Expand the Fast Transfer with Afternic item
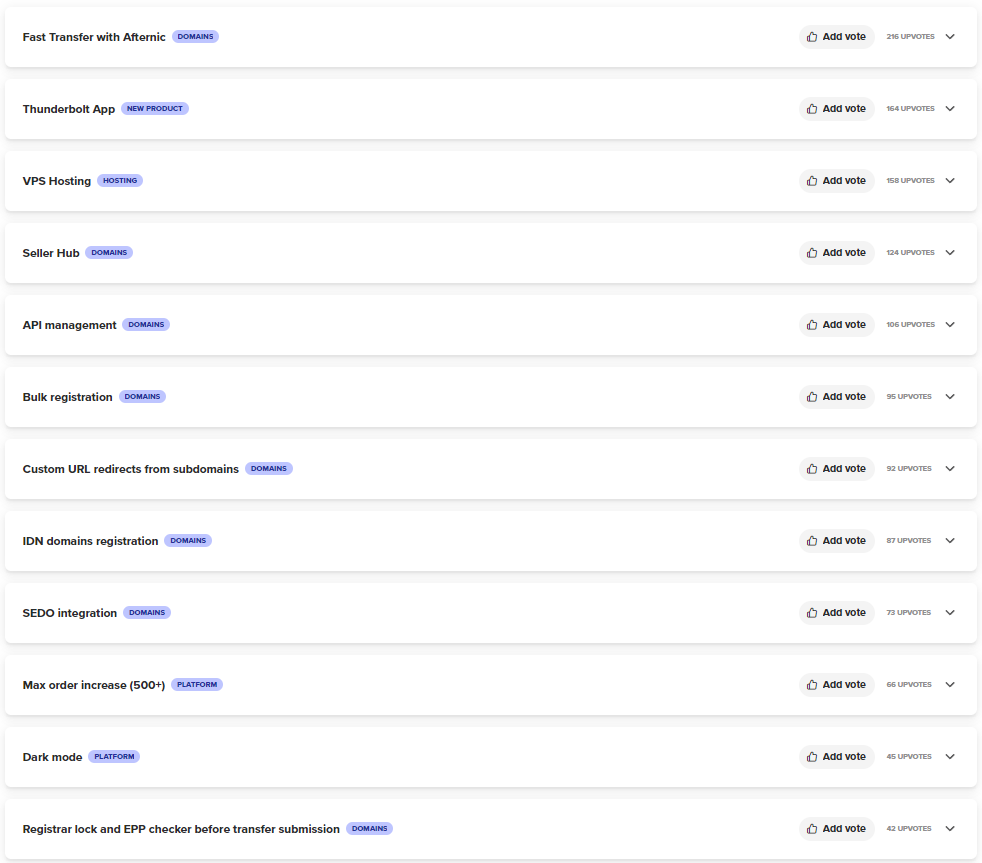 pyautogui.click(x=950, y=36)
